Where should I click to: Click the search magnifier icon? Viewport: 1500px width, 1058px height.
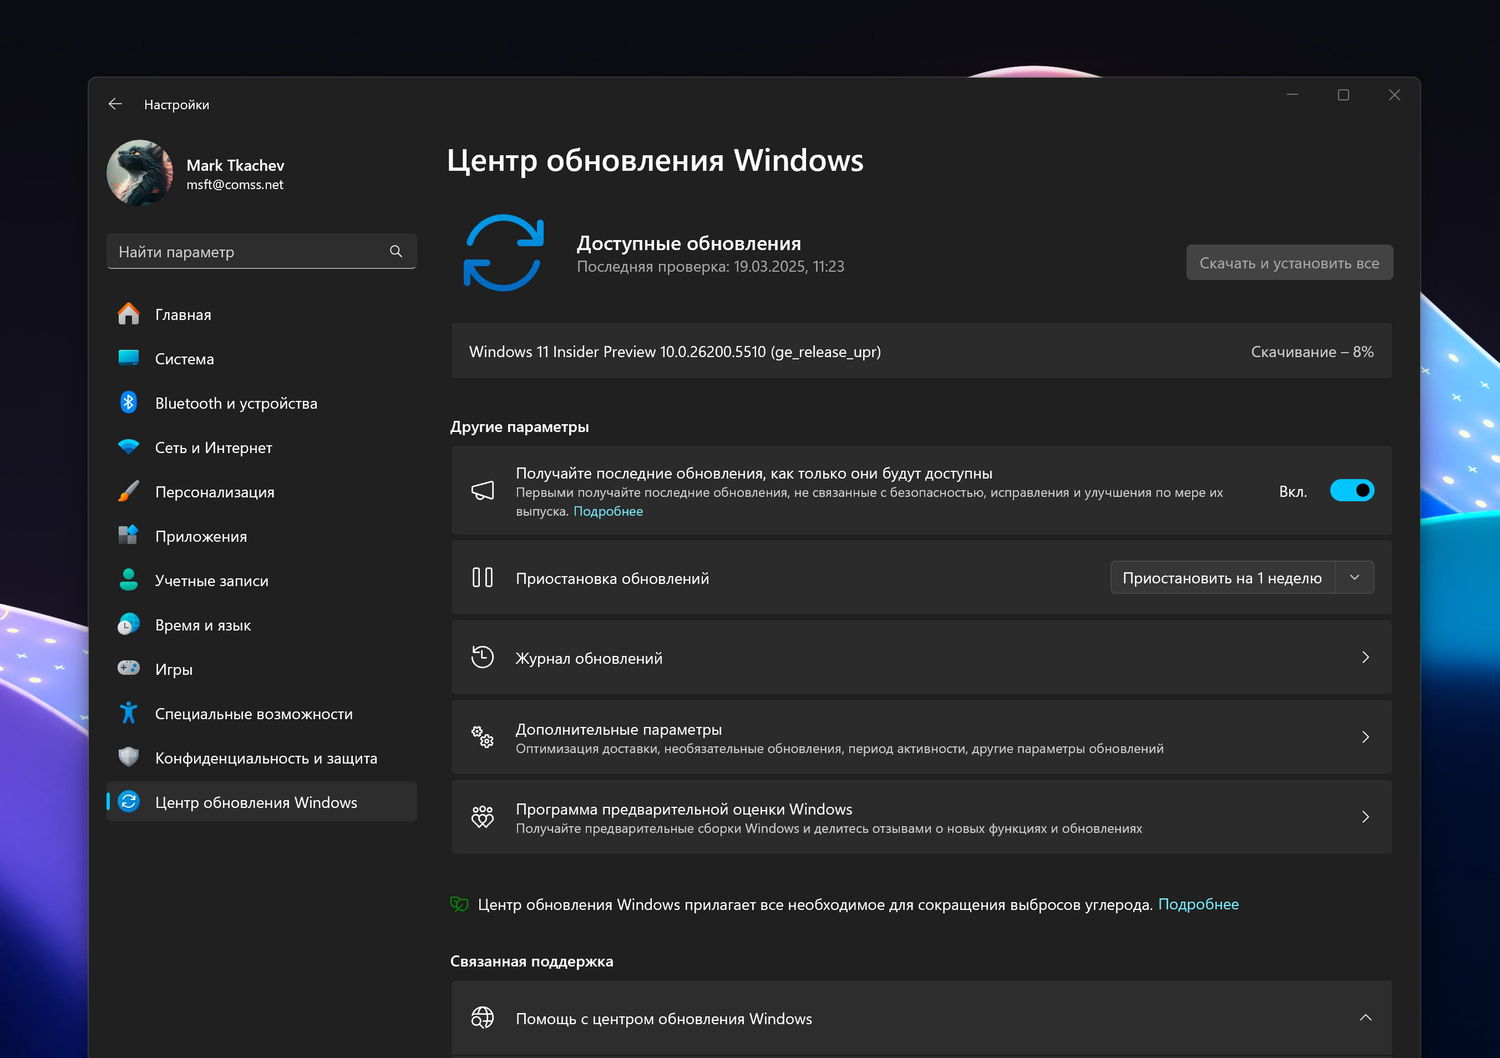point(396,252)
